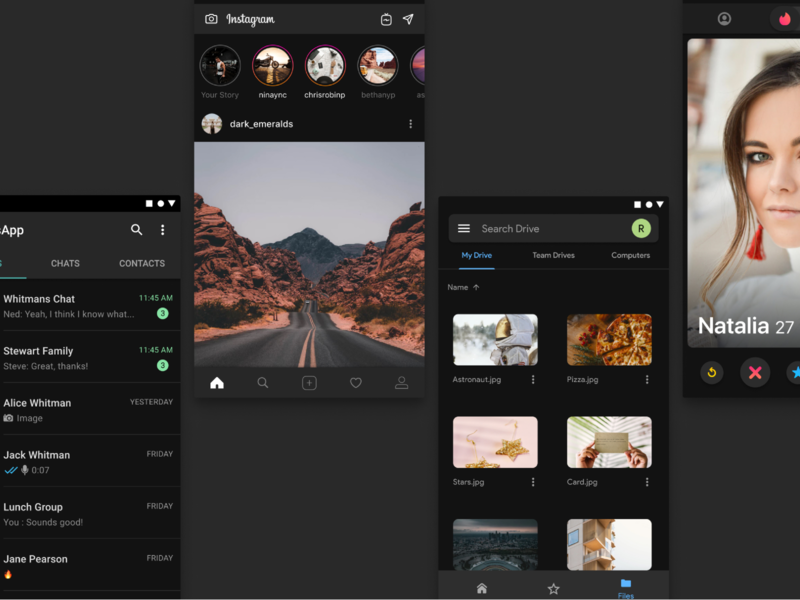
Task: Open the Stars.jpg thumbnail
Action: pos(495,442)
